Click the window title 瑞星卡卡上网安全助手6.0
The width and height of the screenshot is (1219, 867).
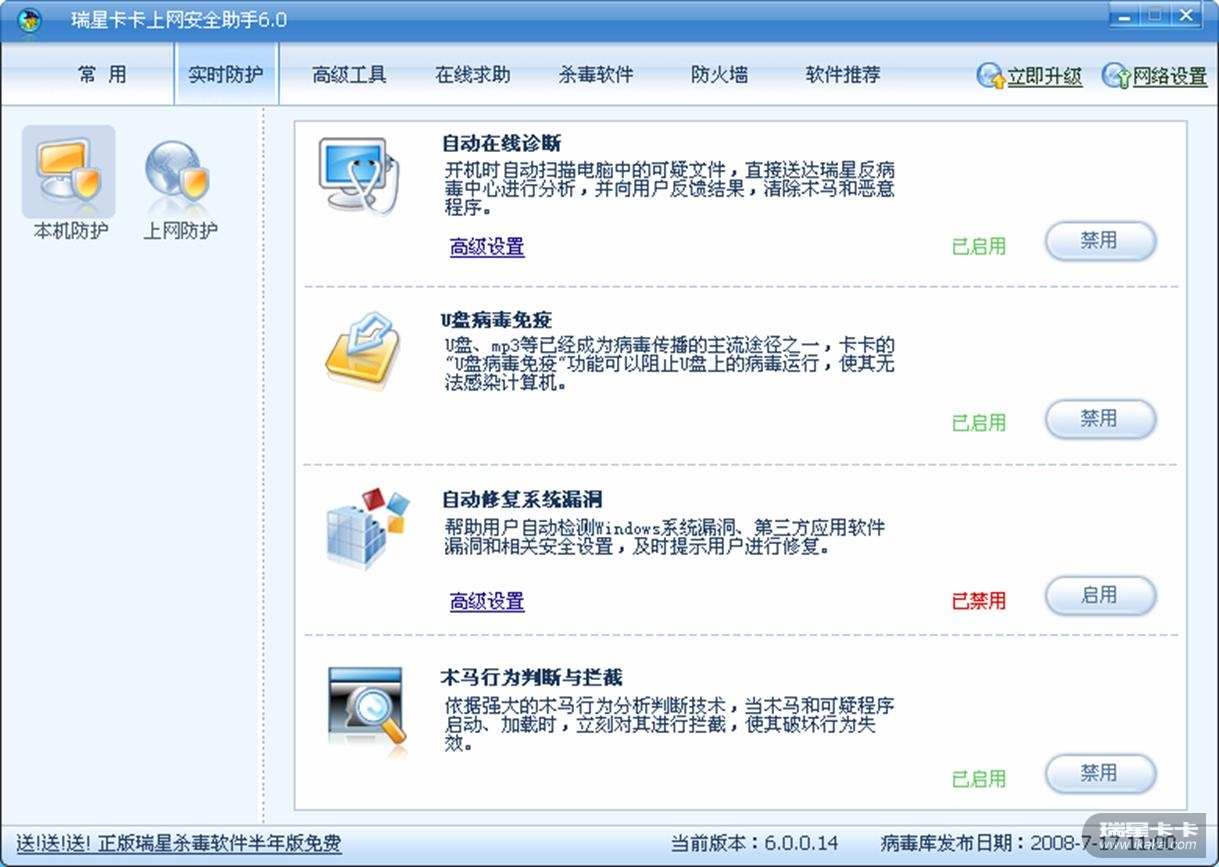point(179,20)
